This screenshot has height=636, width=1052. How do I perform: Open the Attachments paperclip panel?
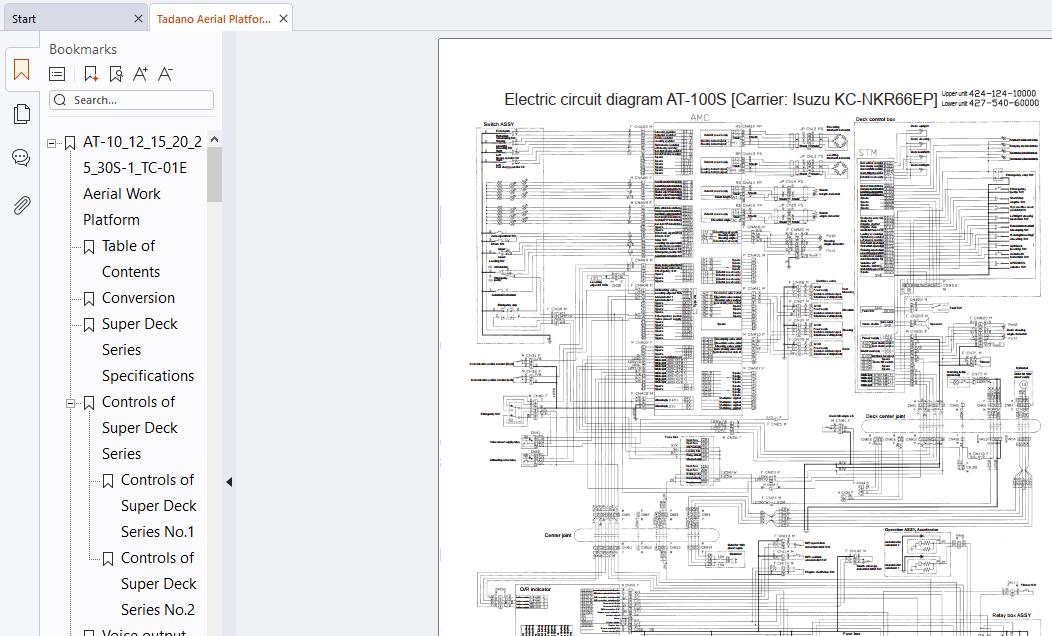point(21,205)
